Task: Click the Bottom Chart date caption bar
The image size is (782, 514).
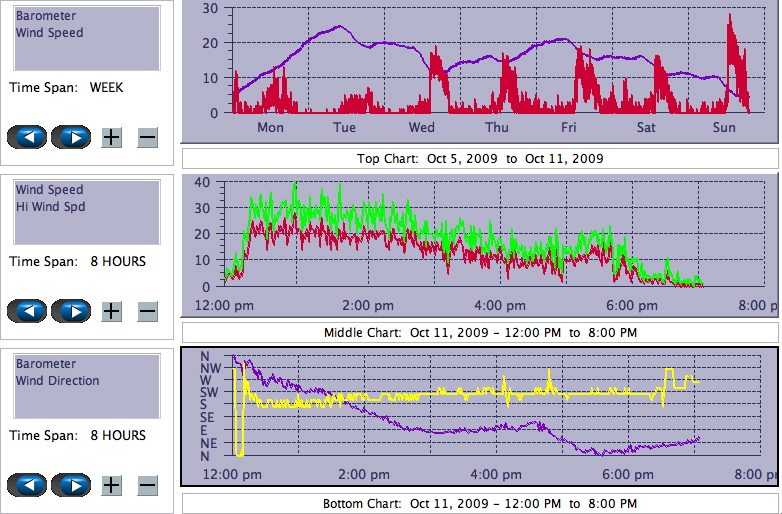Action: point(480,503)
